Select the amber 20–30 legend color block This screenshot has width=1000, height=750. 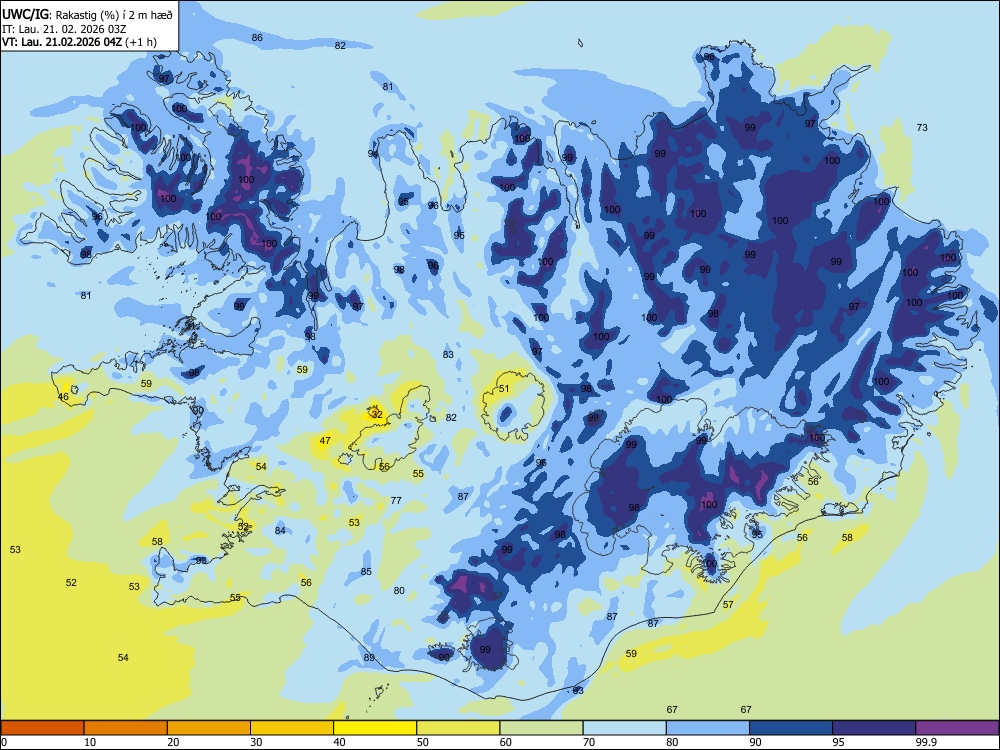[x=209, y=728]
